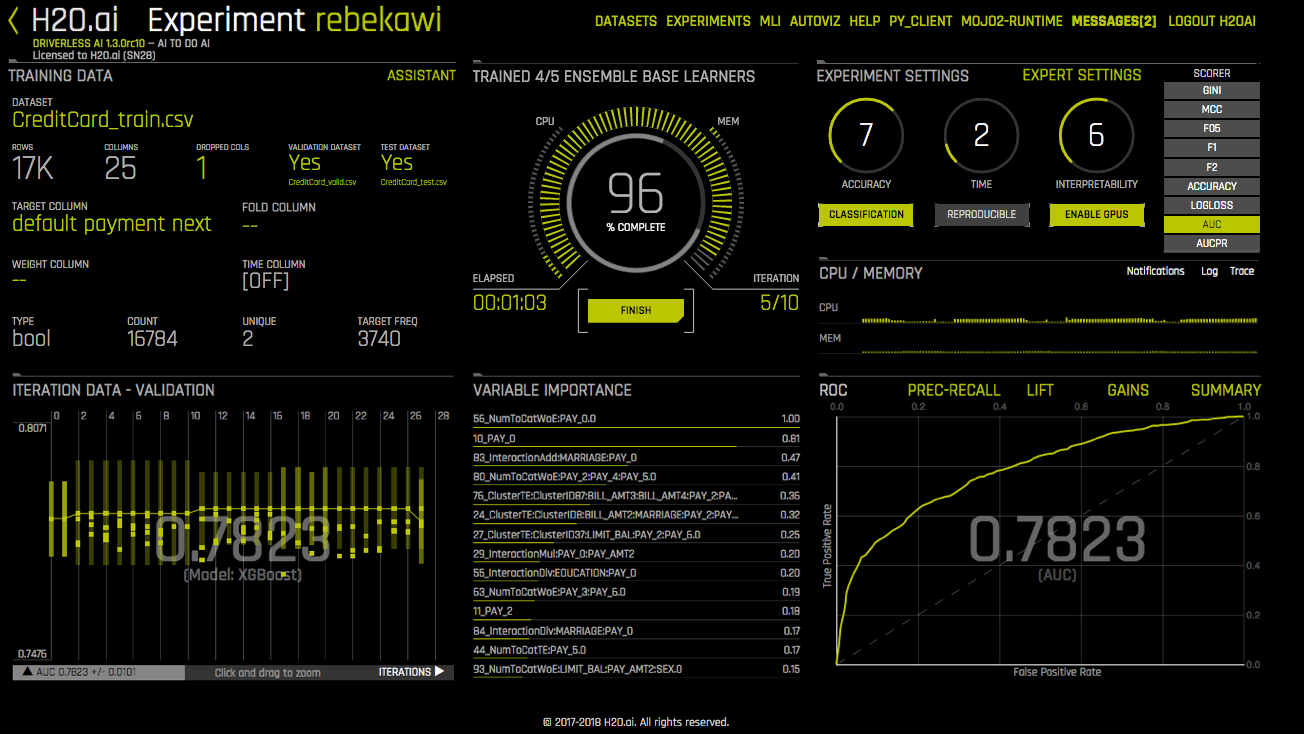Select variable 63_NumToCatWoE:PAY_3:PAY_6.0
The height and width of the screenshot is (734, 1304).
tap(636, 592)
